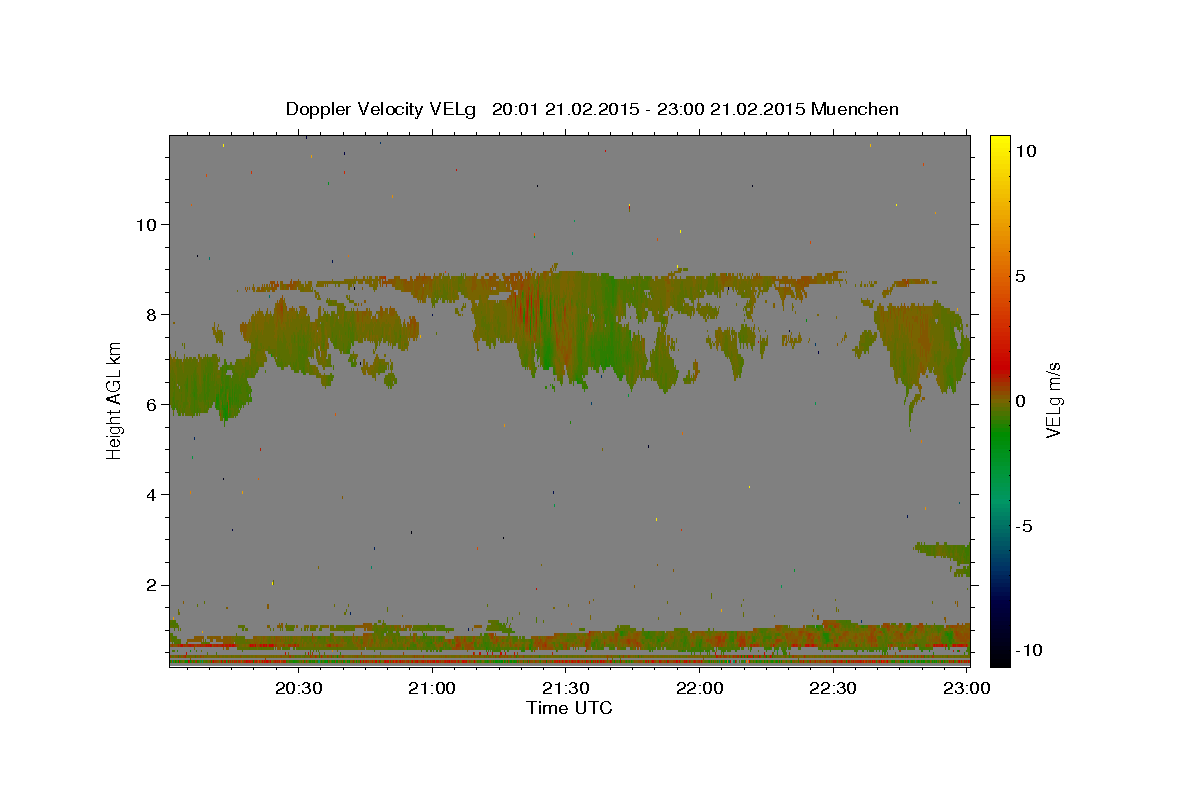The width and height of the screenshot is (1200, 800).
Task: Click the colorbar value -10
Action: pos(1029,650)
